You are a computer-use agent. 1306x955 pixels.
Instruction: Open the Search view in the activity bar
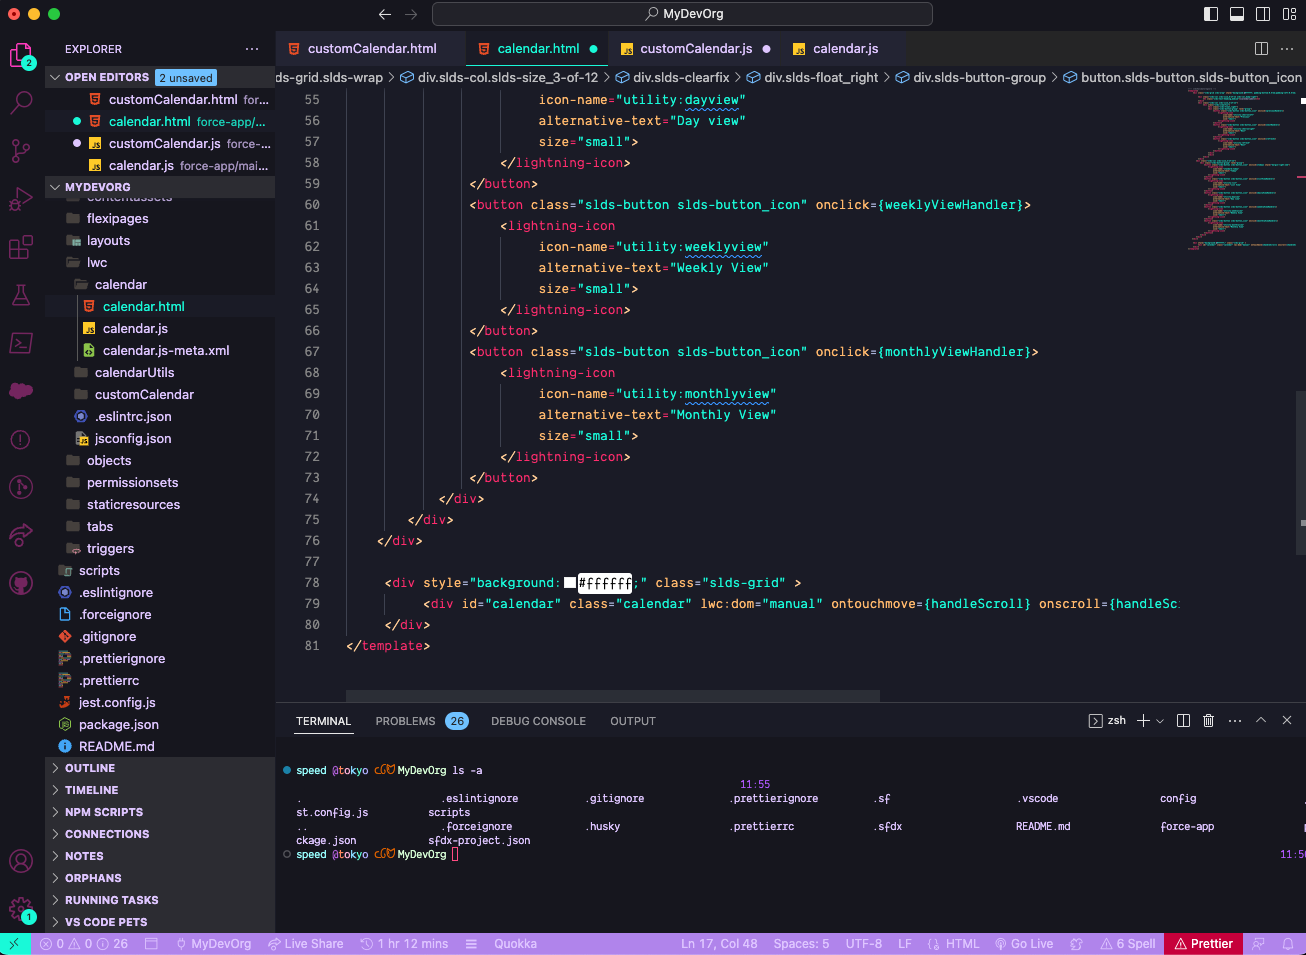(22, 102)
